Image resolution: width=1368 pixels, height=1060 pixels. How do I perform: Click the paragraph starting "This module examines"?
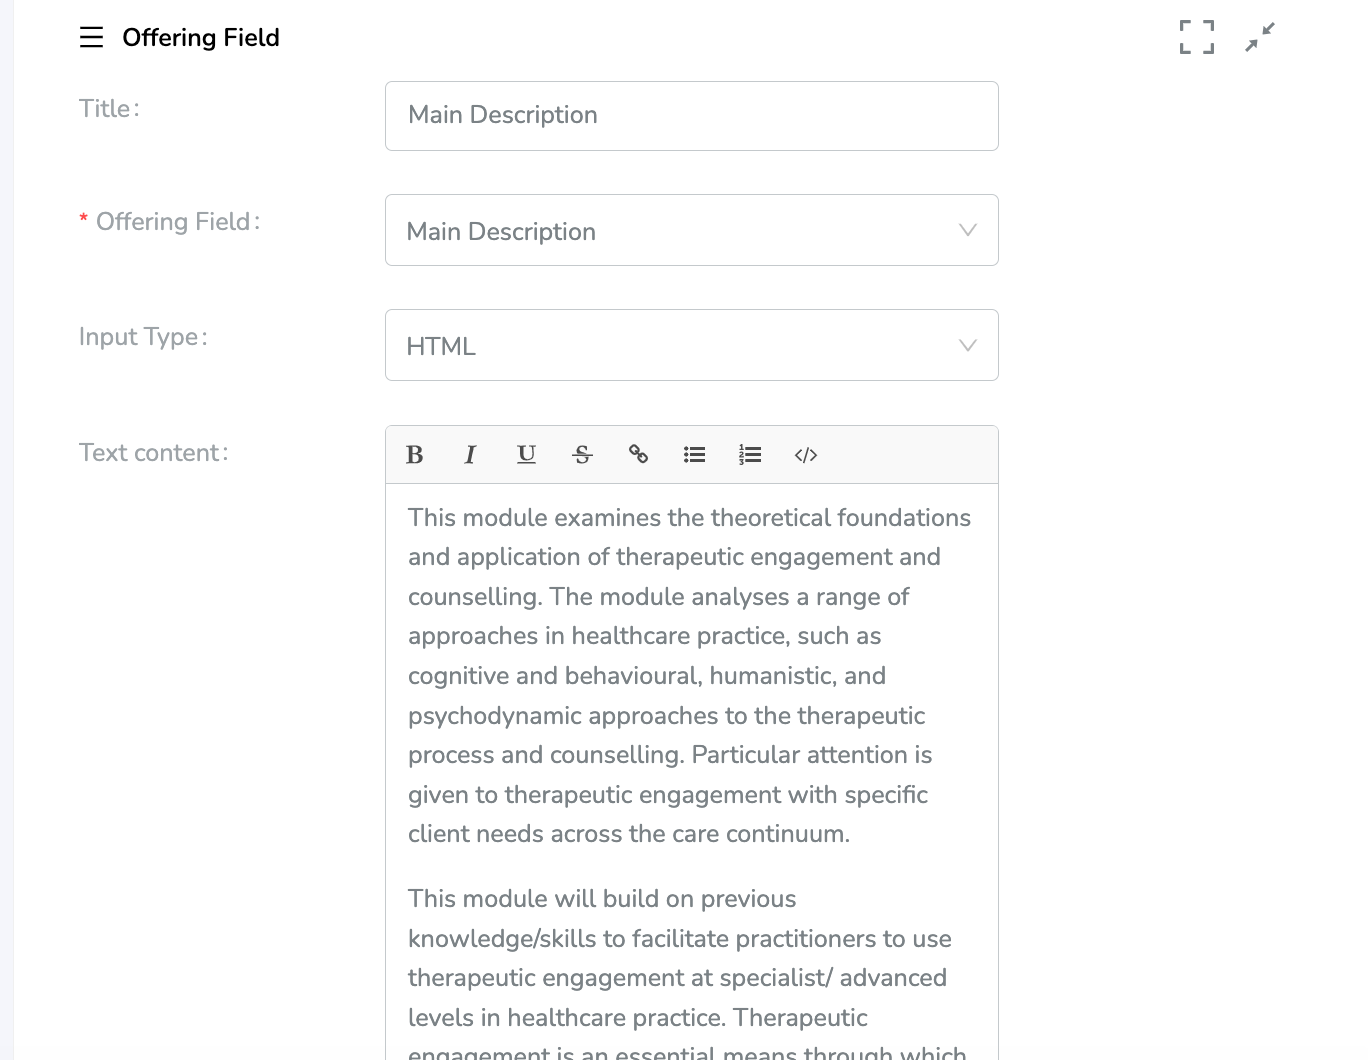click(x=690, y=675)
